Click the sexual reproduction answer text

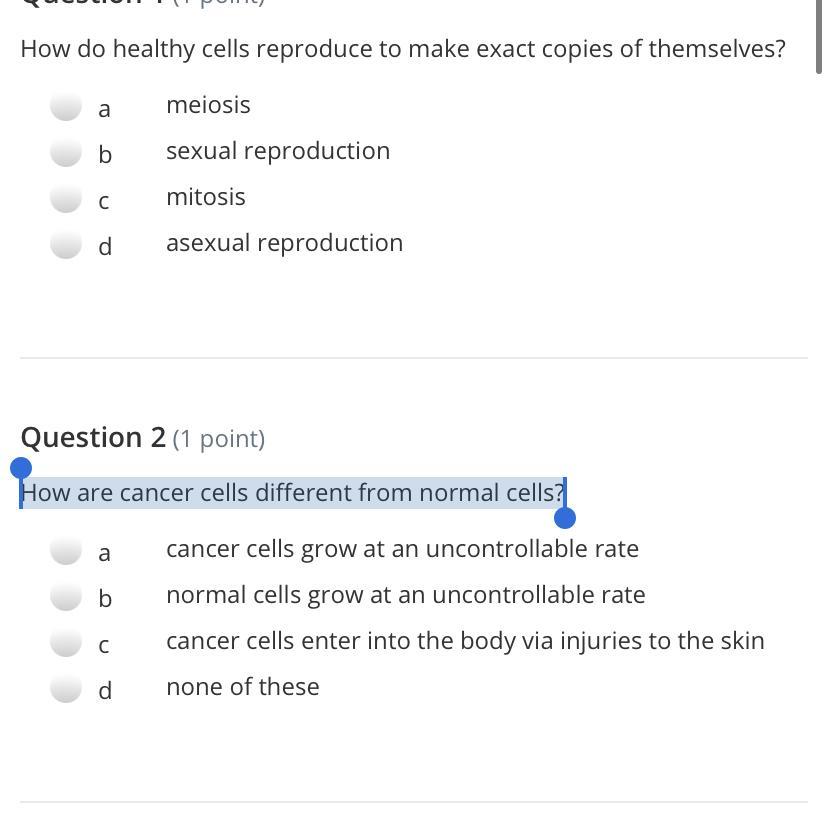pyautogui.click(x=278, y=151)
